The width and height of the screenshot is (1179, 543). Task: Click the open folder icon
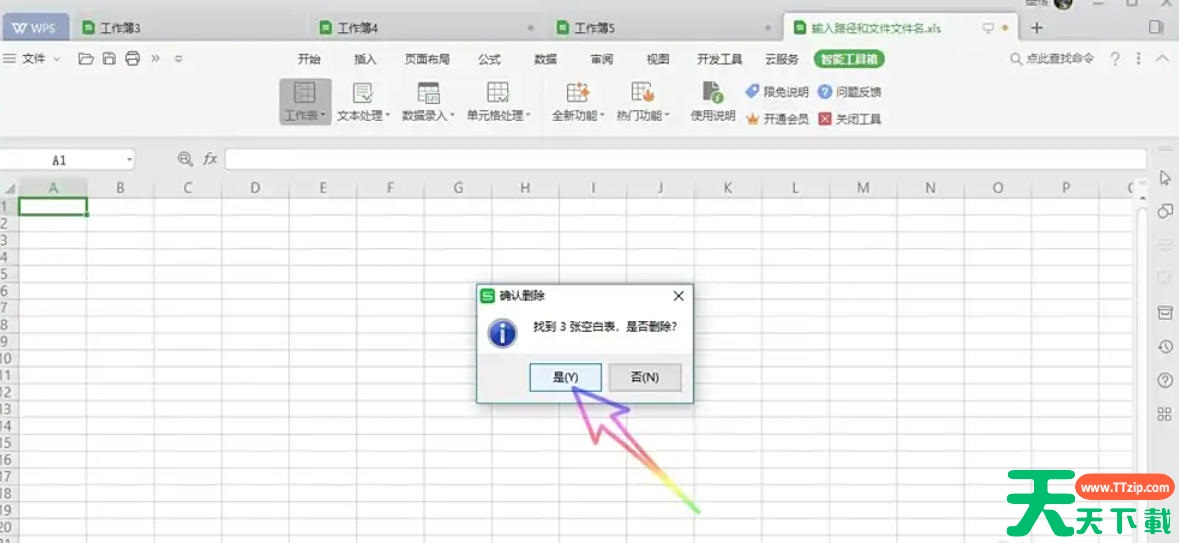[86, 58]
